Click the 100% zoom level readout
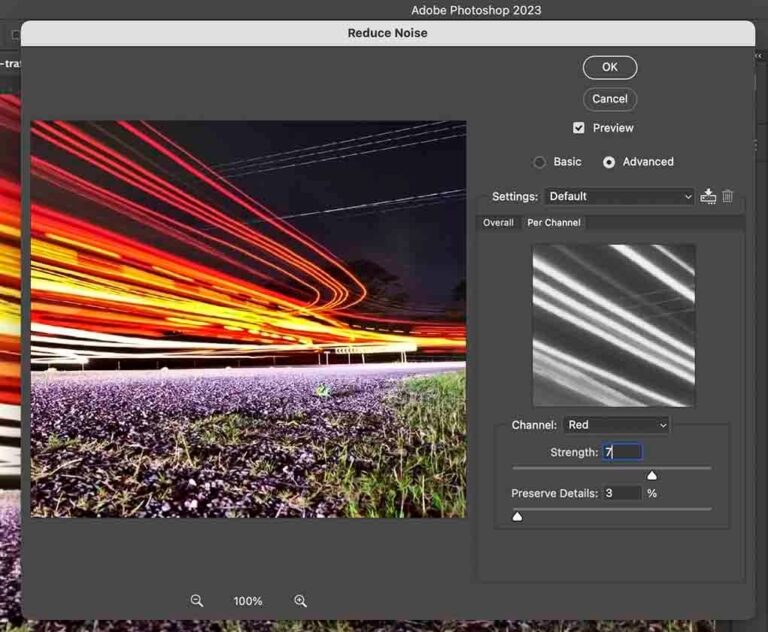This screenshot has height=632, width=768. click(248, 601)
